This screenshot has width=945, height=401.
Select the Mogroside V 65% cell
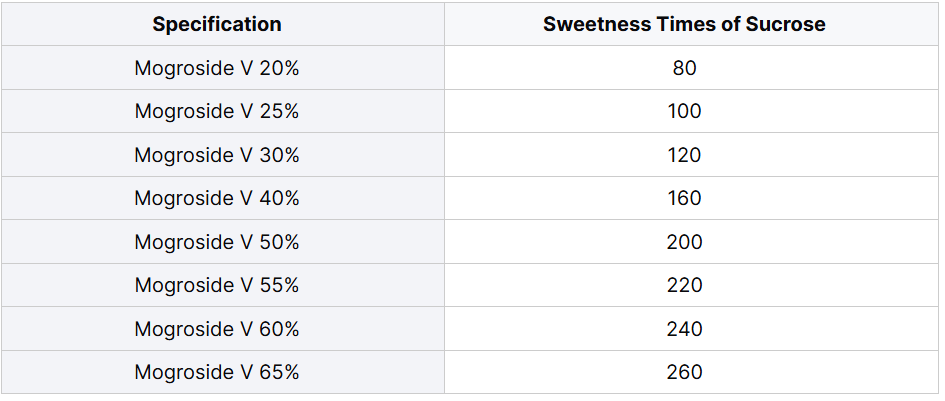(217, 372)
